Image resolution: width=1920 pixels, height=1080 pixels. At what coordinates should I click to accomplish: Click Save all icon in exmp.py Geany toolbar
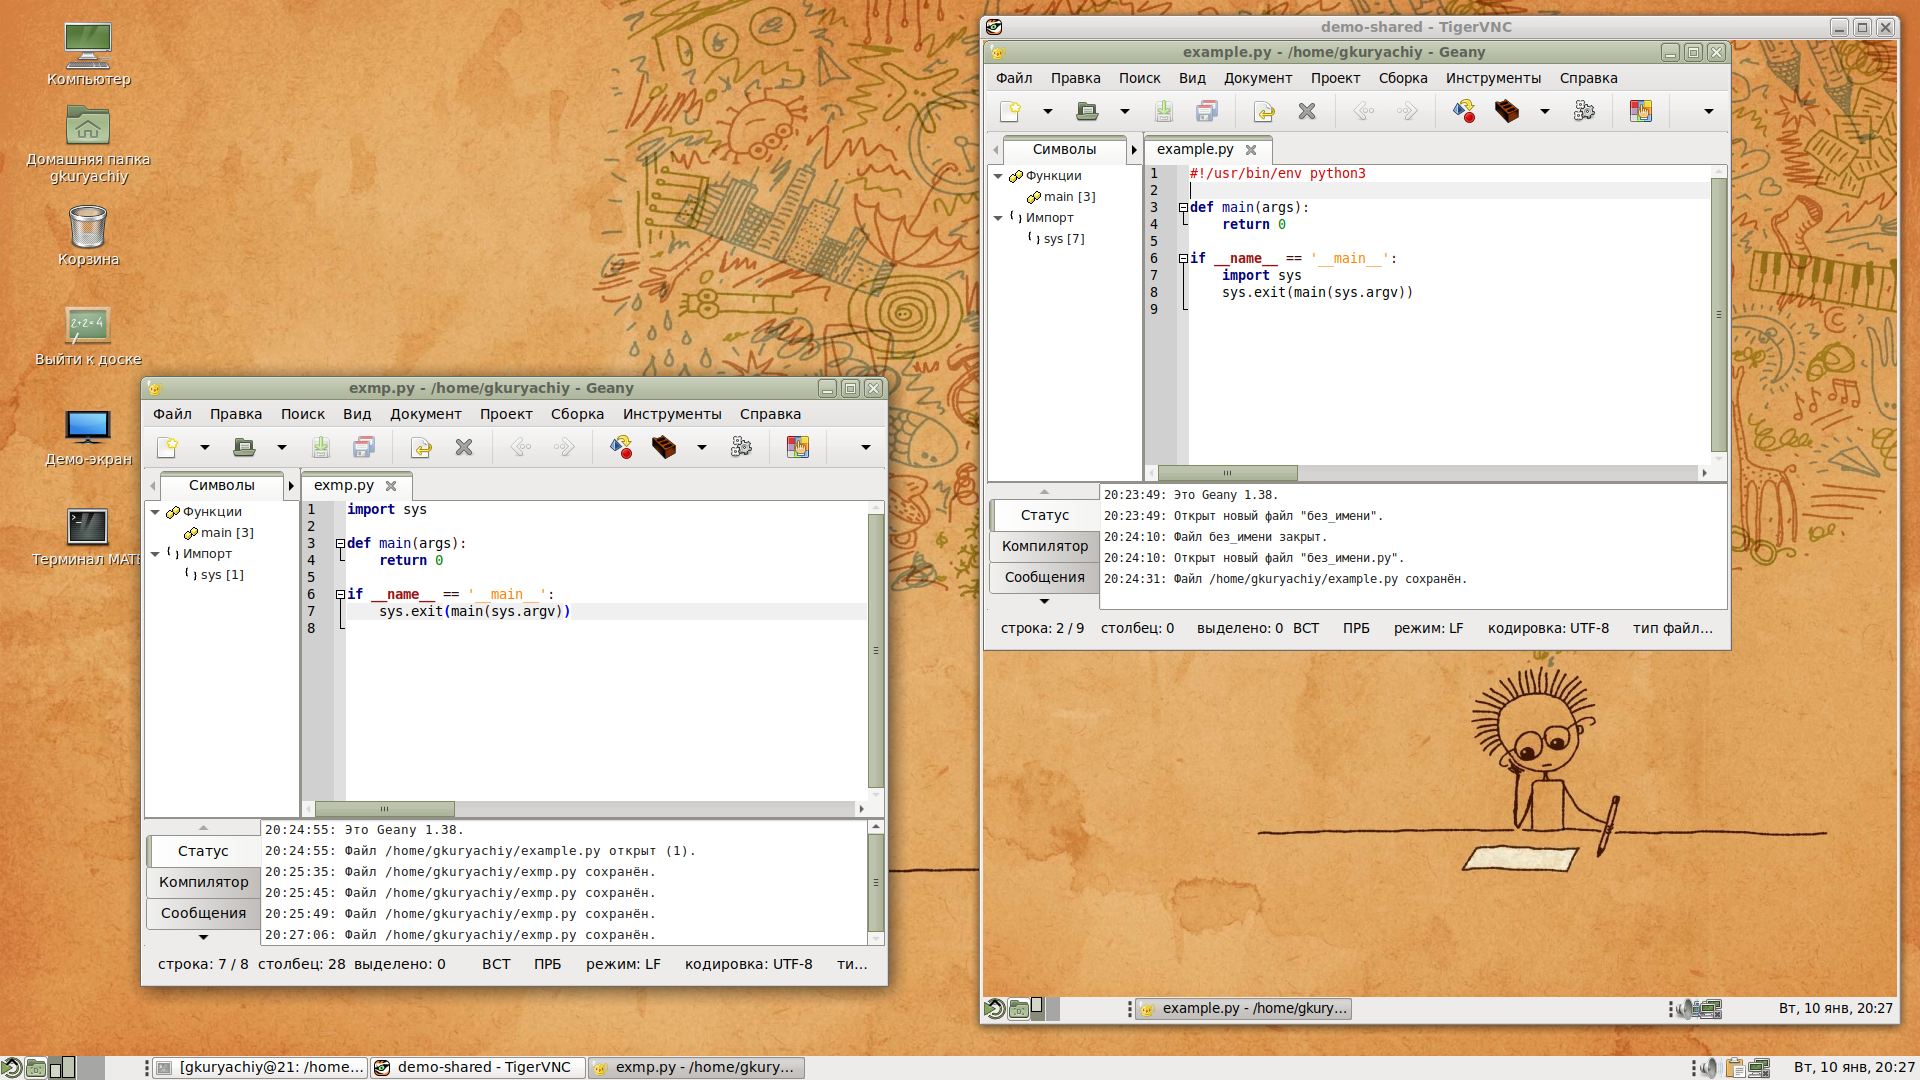(364, 447)
